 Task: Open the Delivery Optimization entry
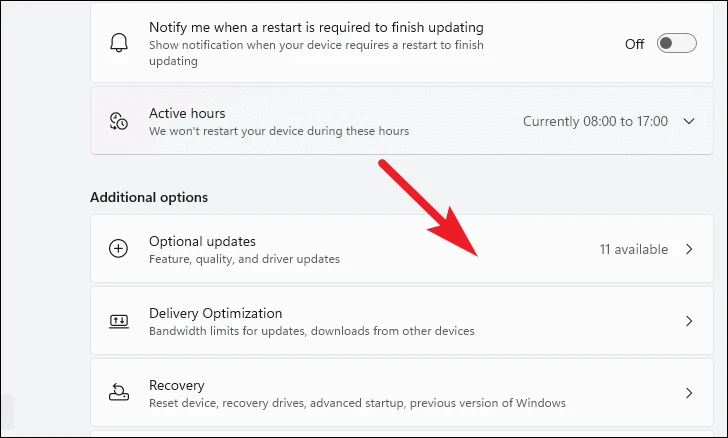pyautogui.click(x=402, y=320)
